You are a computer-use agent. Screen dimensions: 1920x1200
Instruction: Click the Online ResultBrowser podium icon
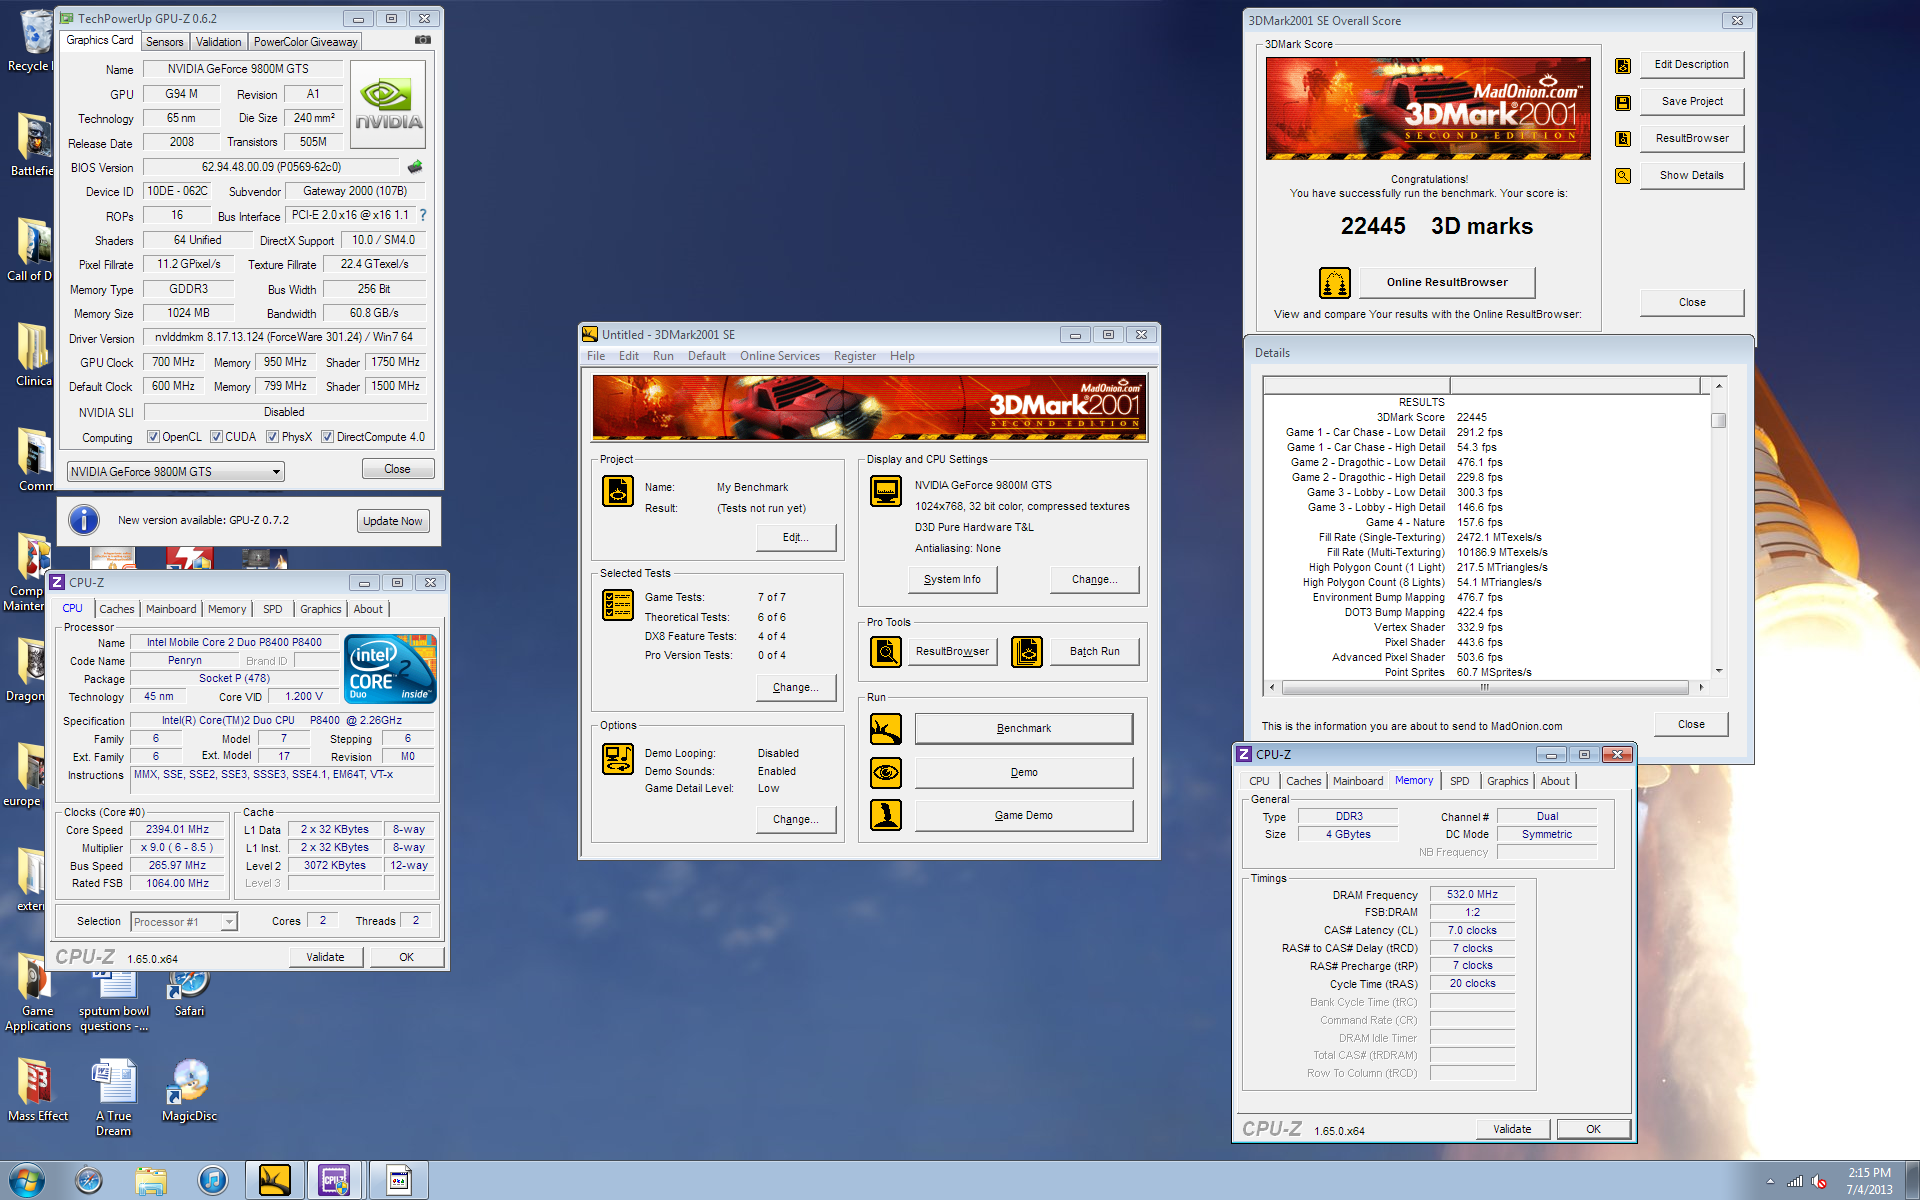[x=1335, y=283]
